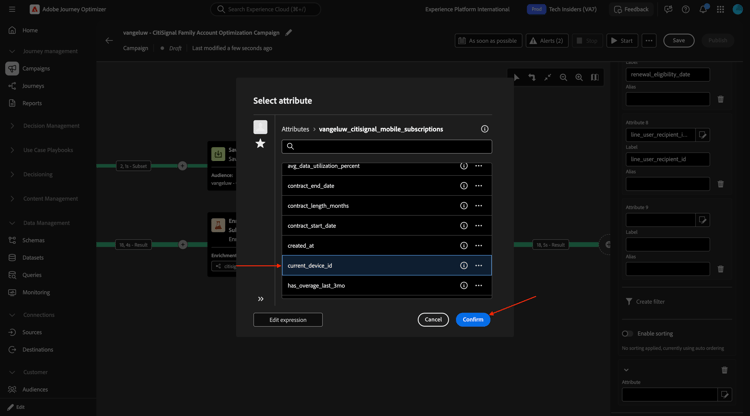
Task: Focus the attribute search field
Action: point(387,147)
